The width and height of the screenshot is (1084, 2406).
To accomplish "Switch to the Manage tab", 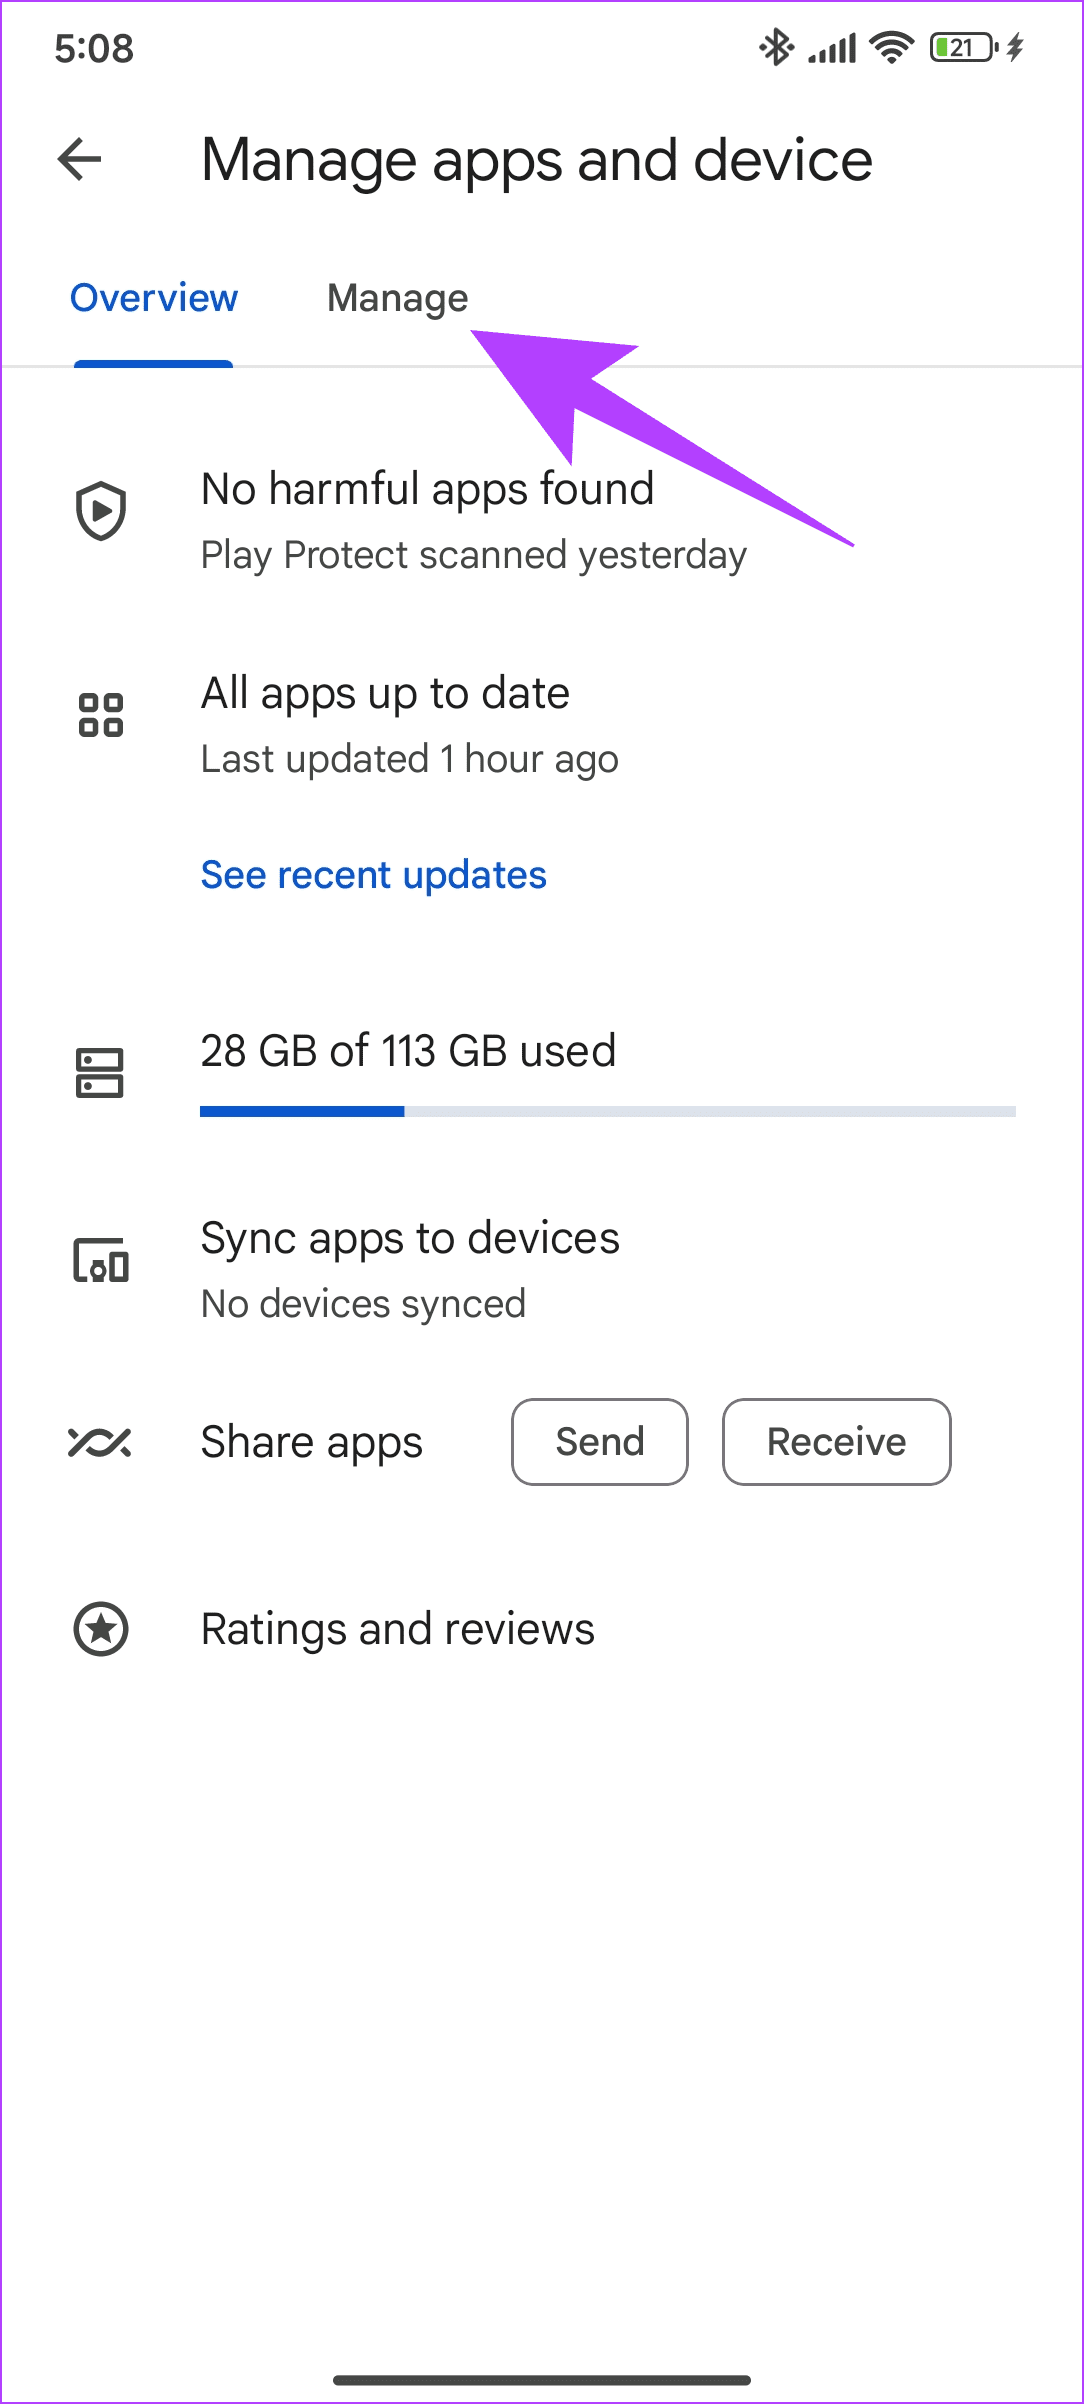I will 397,299.
